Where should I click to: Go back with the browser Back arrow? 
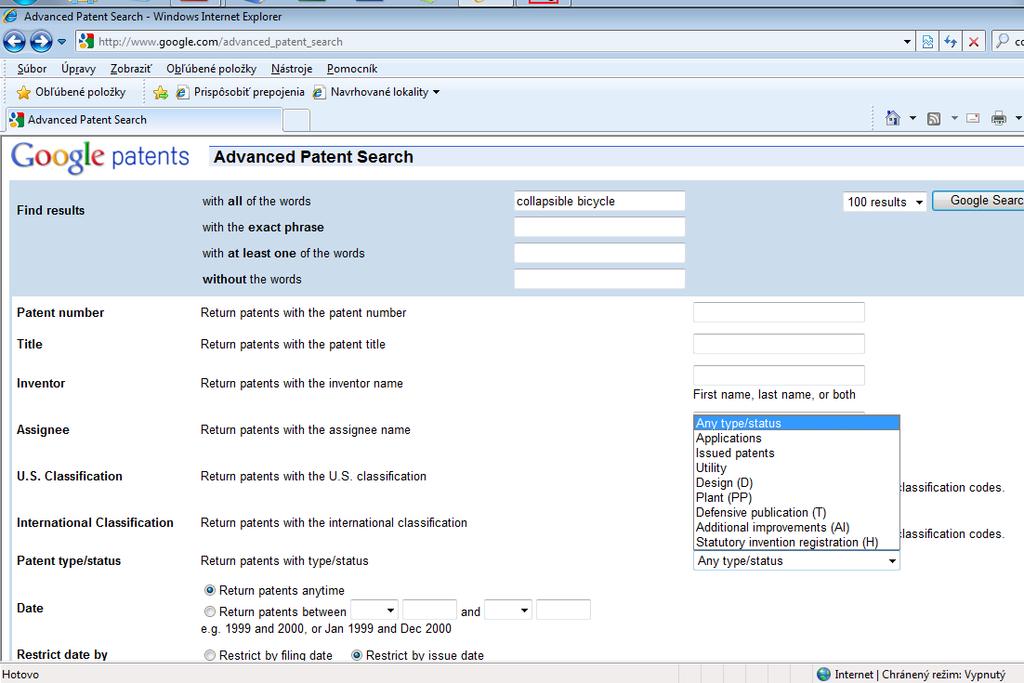point(14,42)
